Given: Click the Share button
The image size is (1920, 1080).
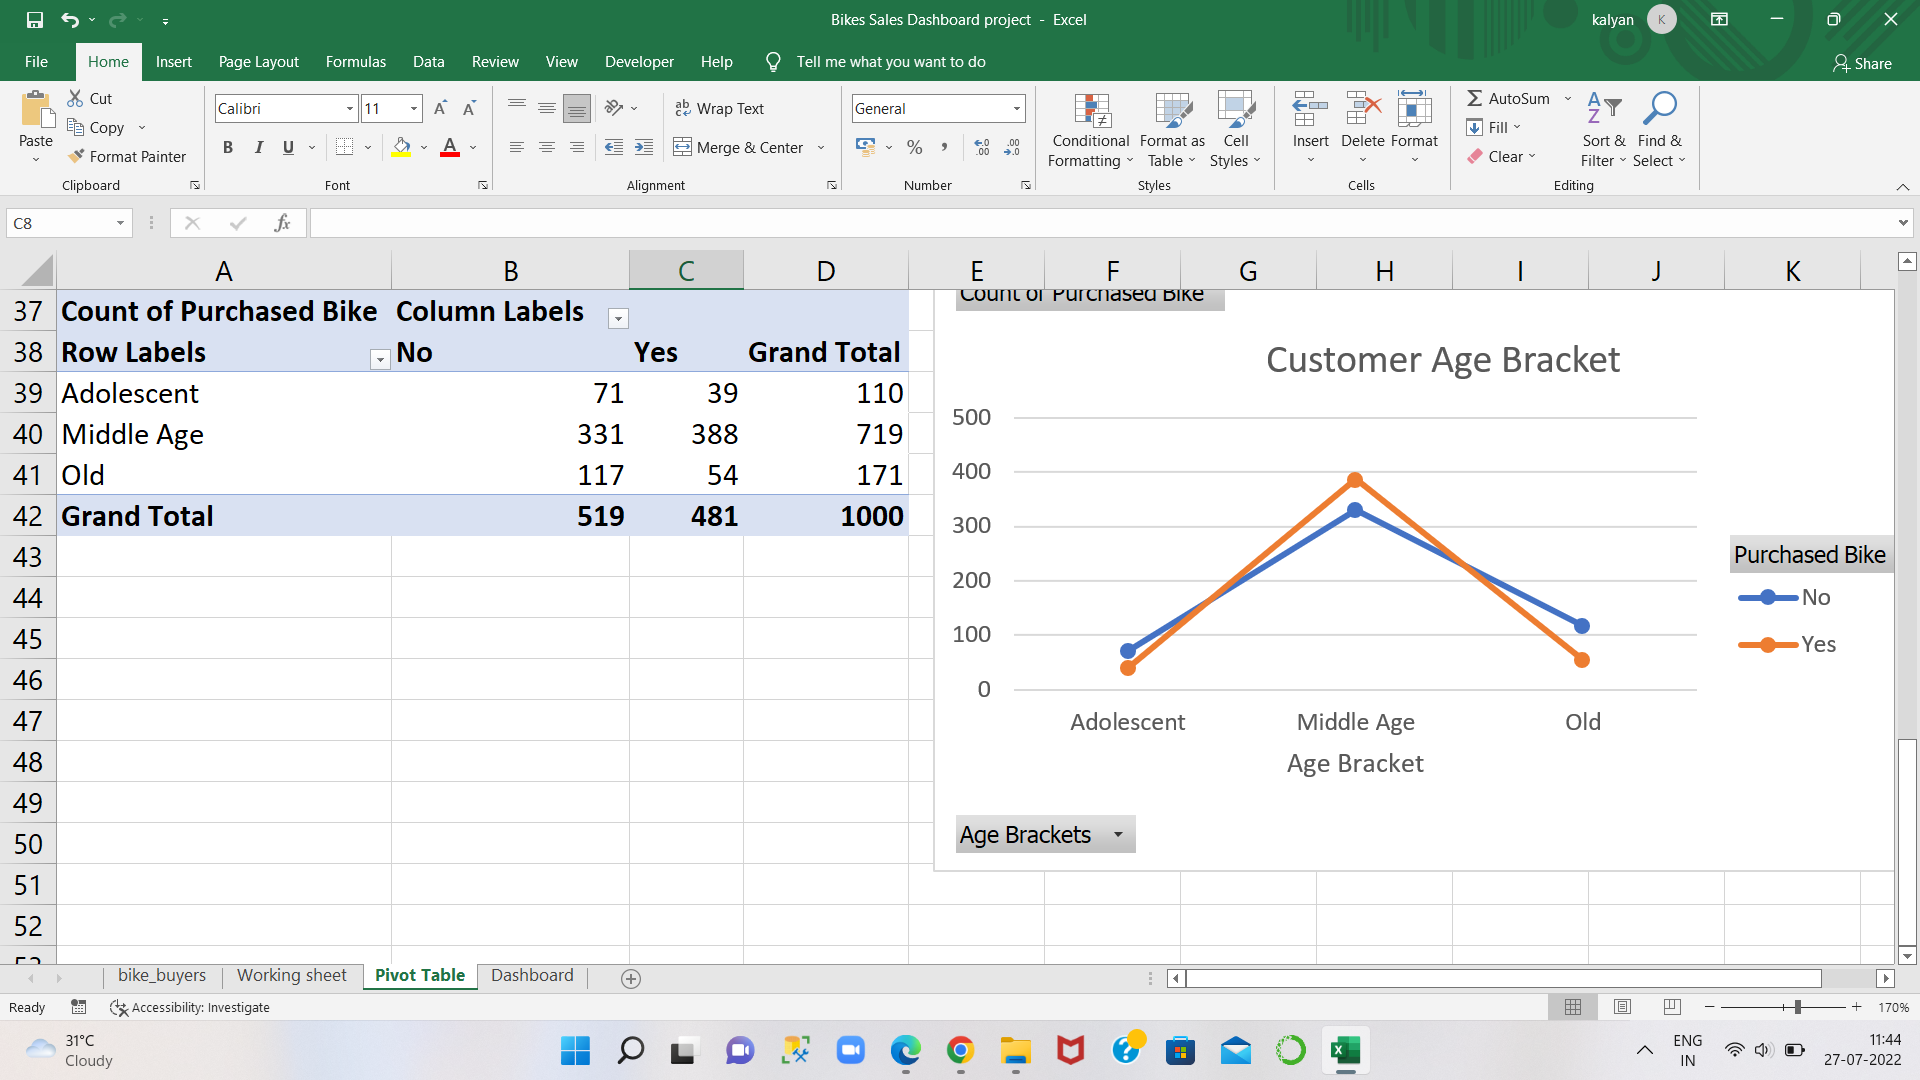Looking at the screenshot, I should [1862, 63].
